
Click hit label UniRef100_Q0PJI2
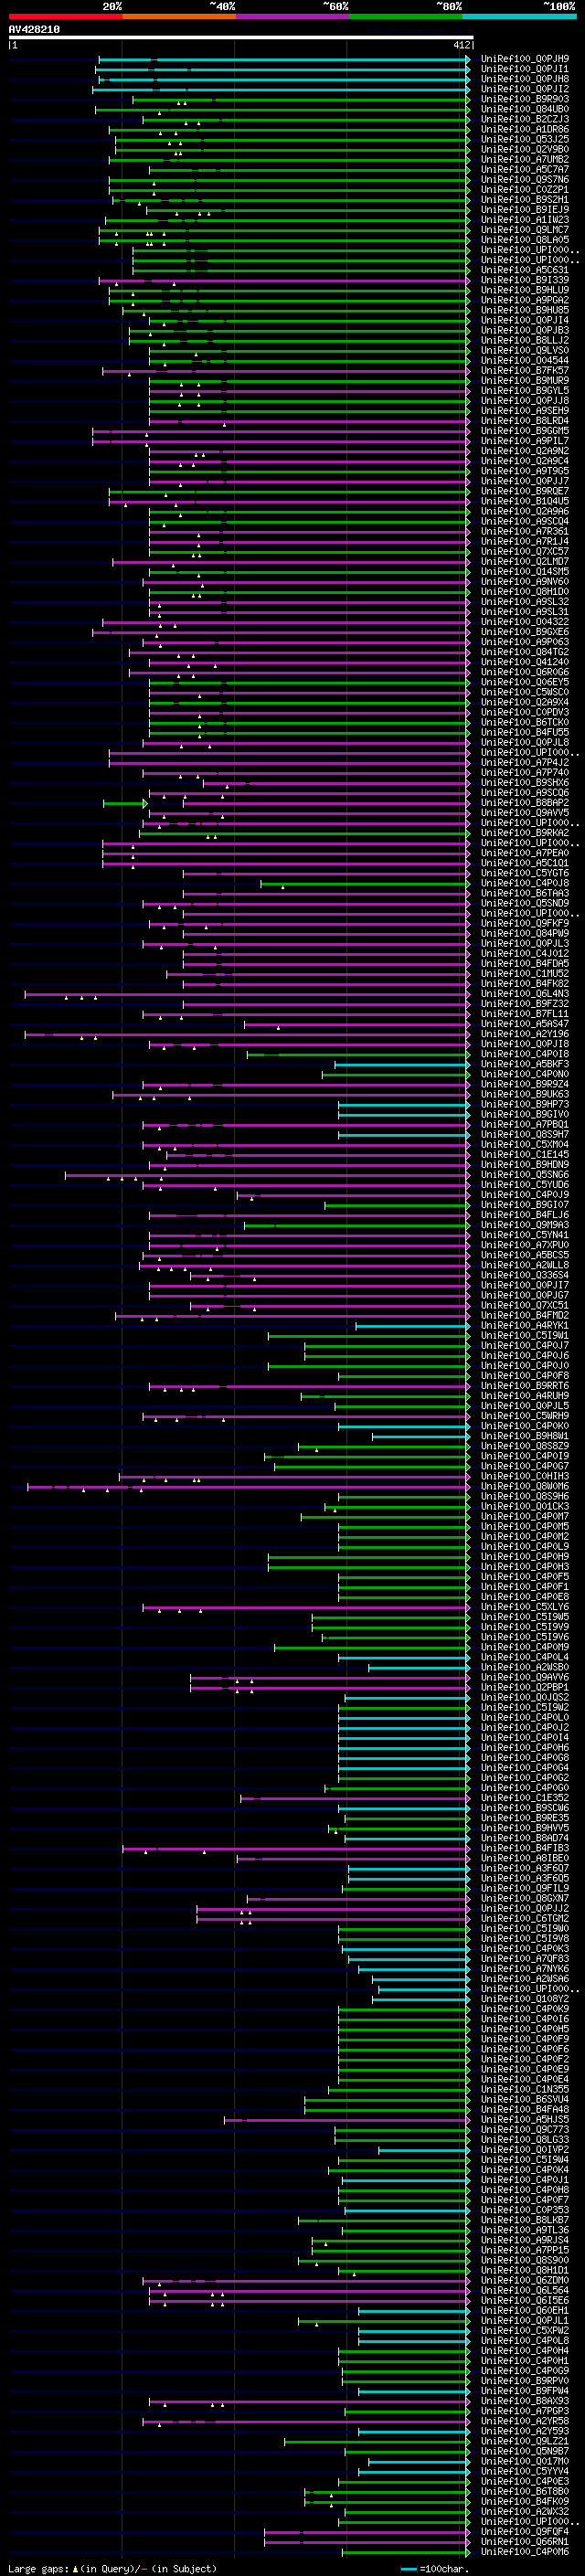tap(525, 89)
